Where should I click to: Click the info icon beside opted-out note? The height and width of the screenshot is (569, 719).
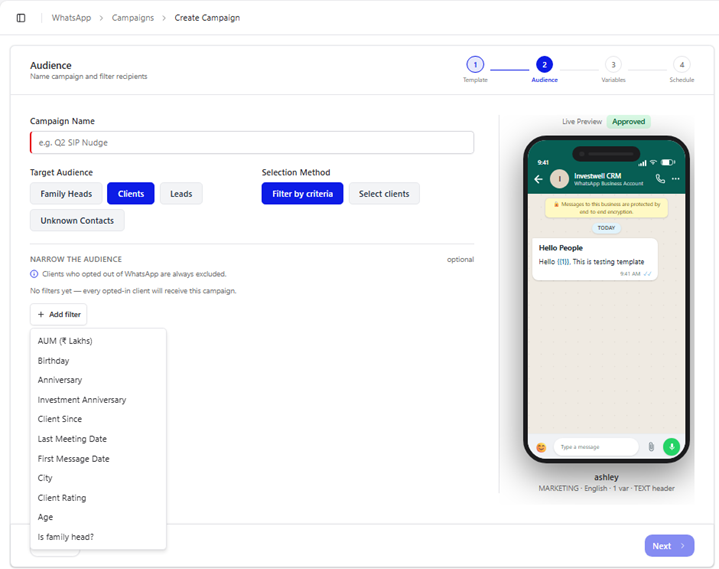pos(34,274)
